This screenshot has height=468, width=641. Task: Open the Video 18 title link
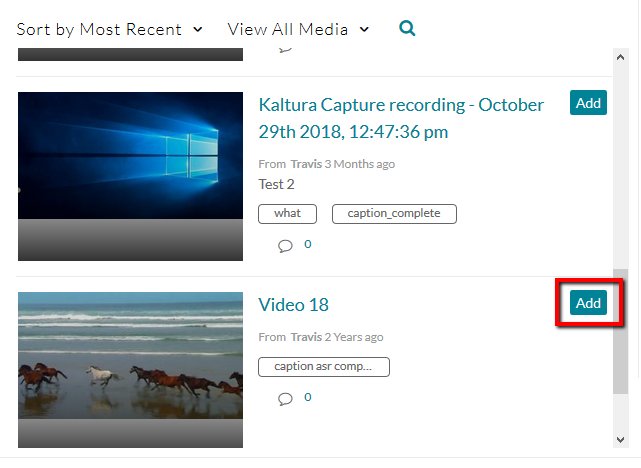point(293,305)
